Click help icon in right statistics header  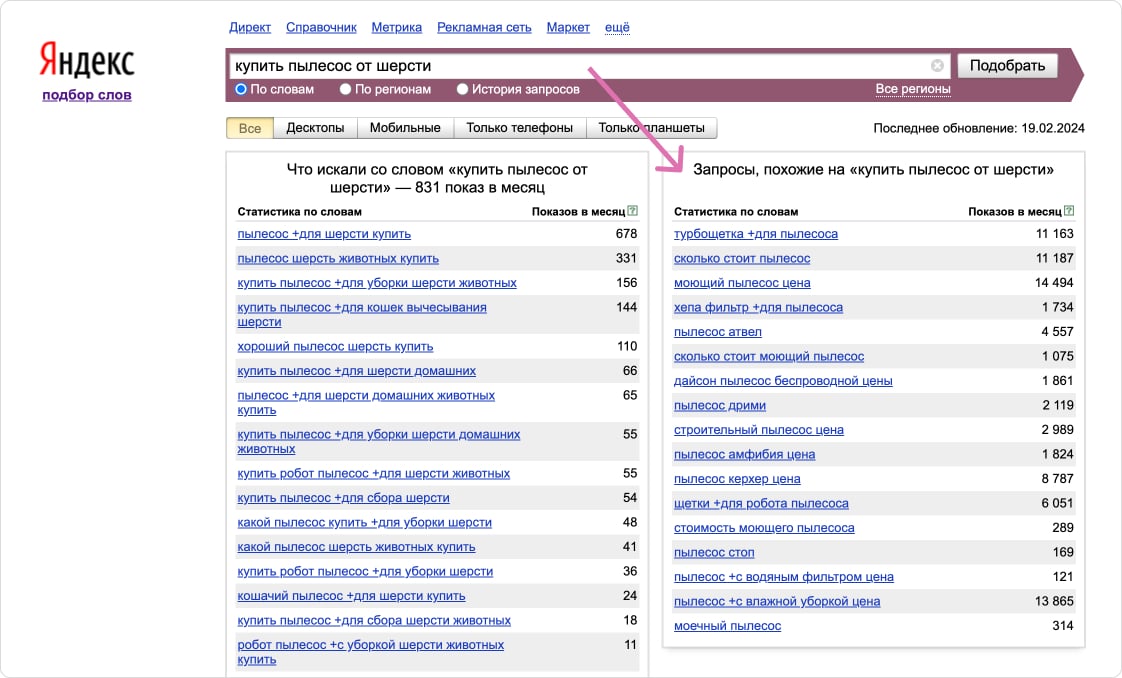tap(1069, 211)
